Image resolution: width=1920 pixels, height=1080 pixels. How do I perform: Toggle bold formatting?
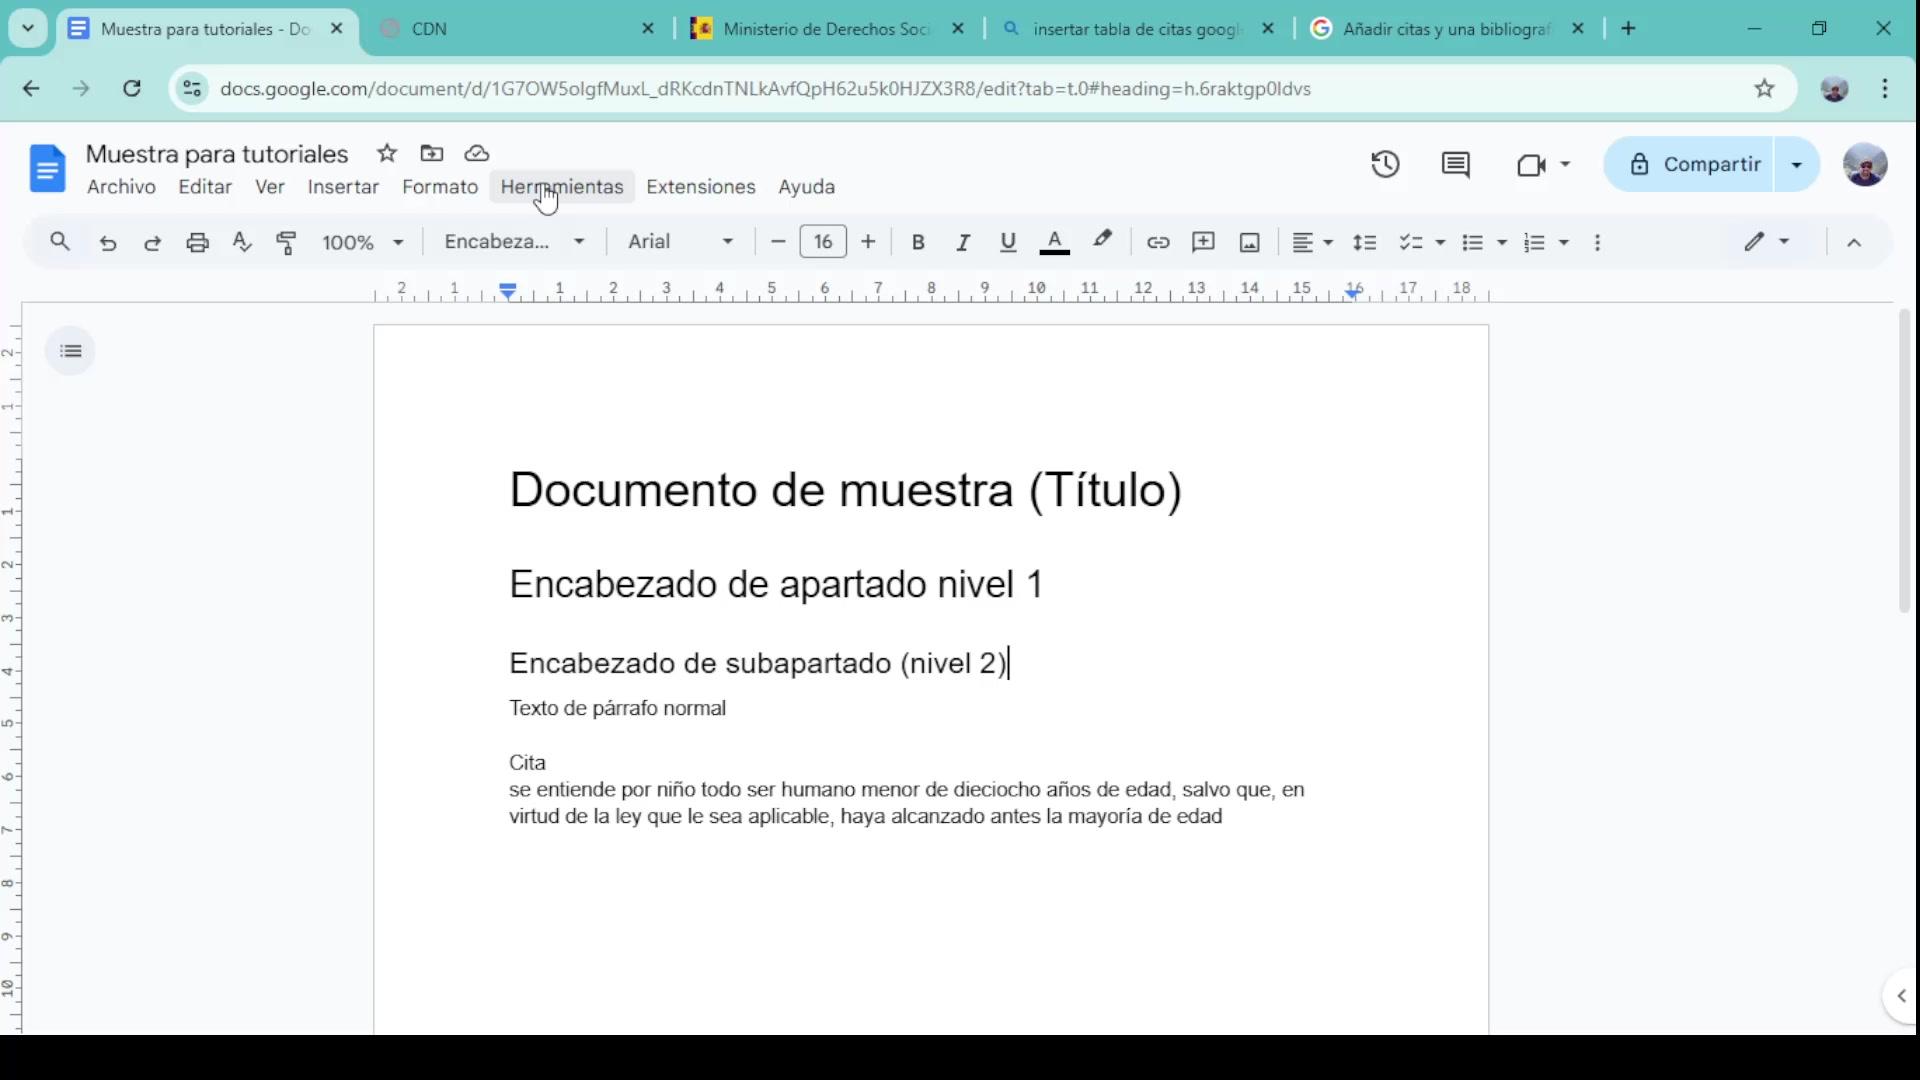(x=918, y=242)
